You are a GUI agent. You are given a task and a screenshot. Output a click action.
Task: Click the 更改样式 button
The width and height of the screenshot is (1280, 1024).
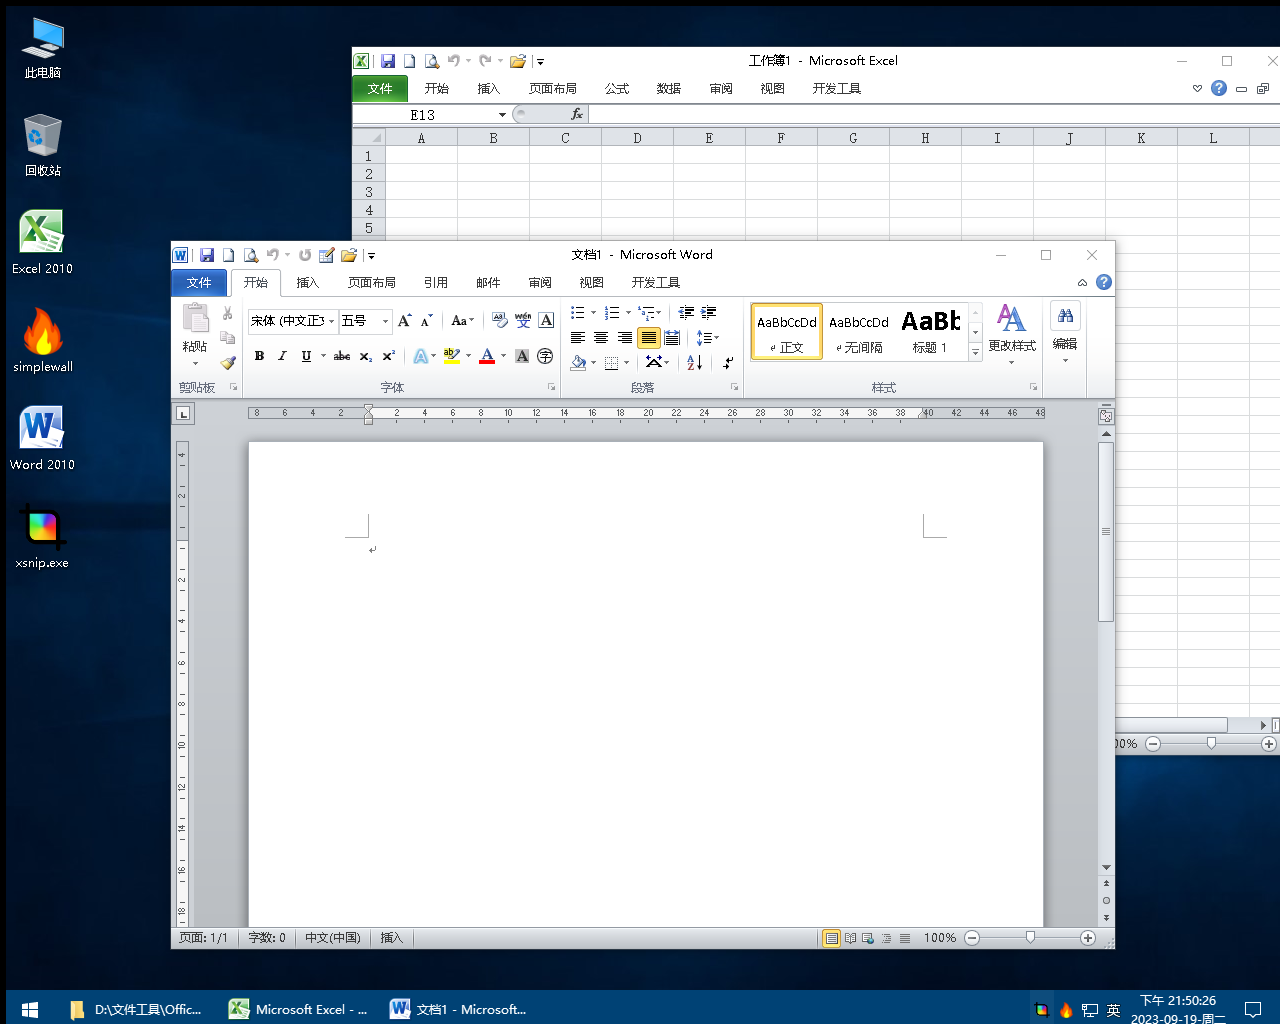click(1012, 334)
